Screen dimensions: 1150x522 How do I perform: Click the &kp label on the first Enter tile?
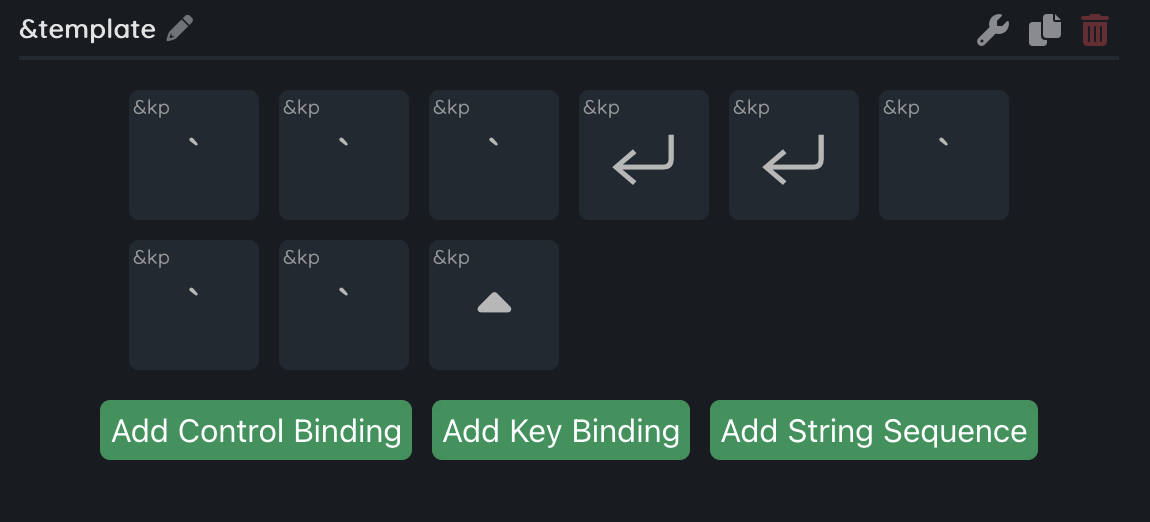602,108
